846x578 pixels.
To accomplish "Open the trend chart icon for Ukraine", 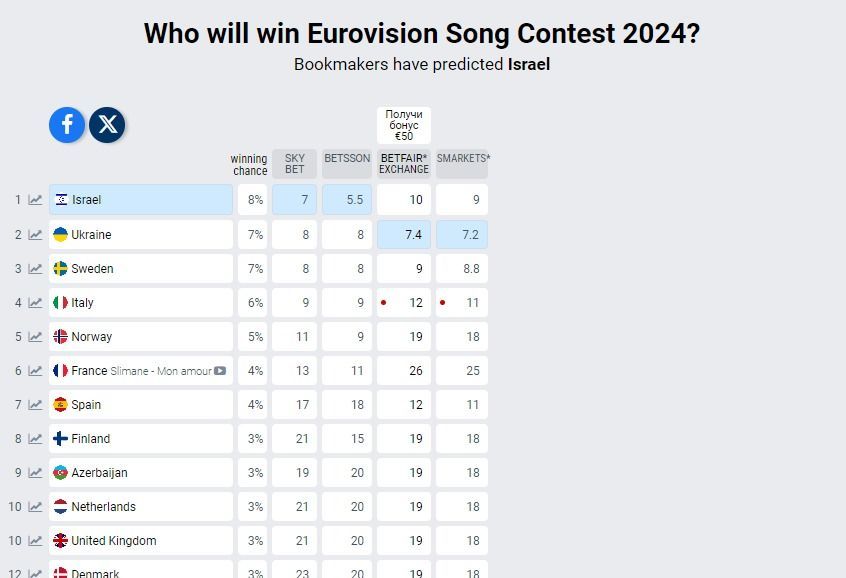I will pyautogui.click(x=35, y=235).
